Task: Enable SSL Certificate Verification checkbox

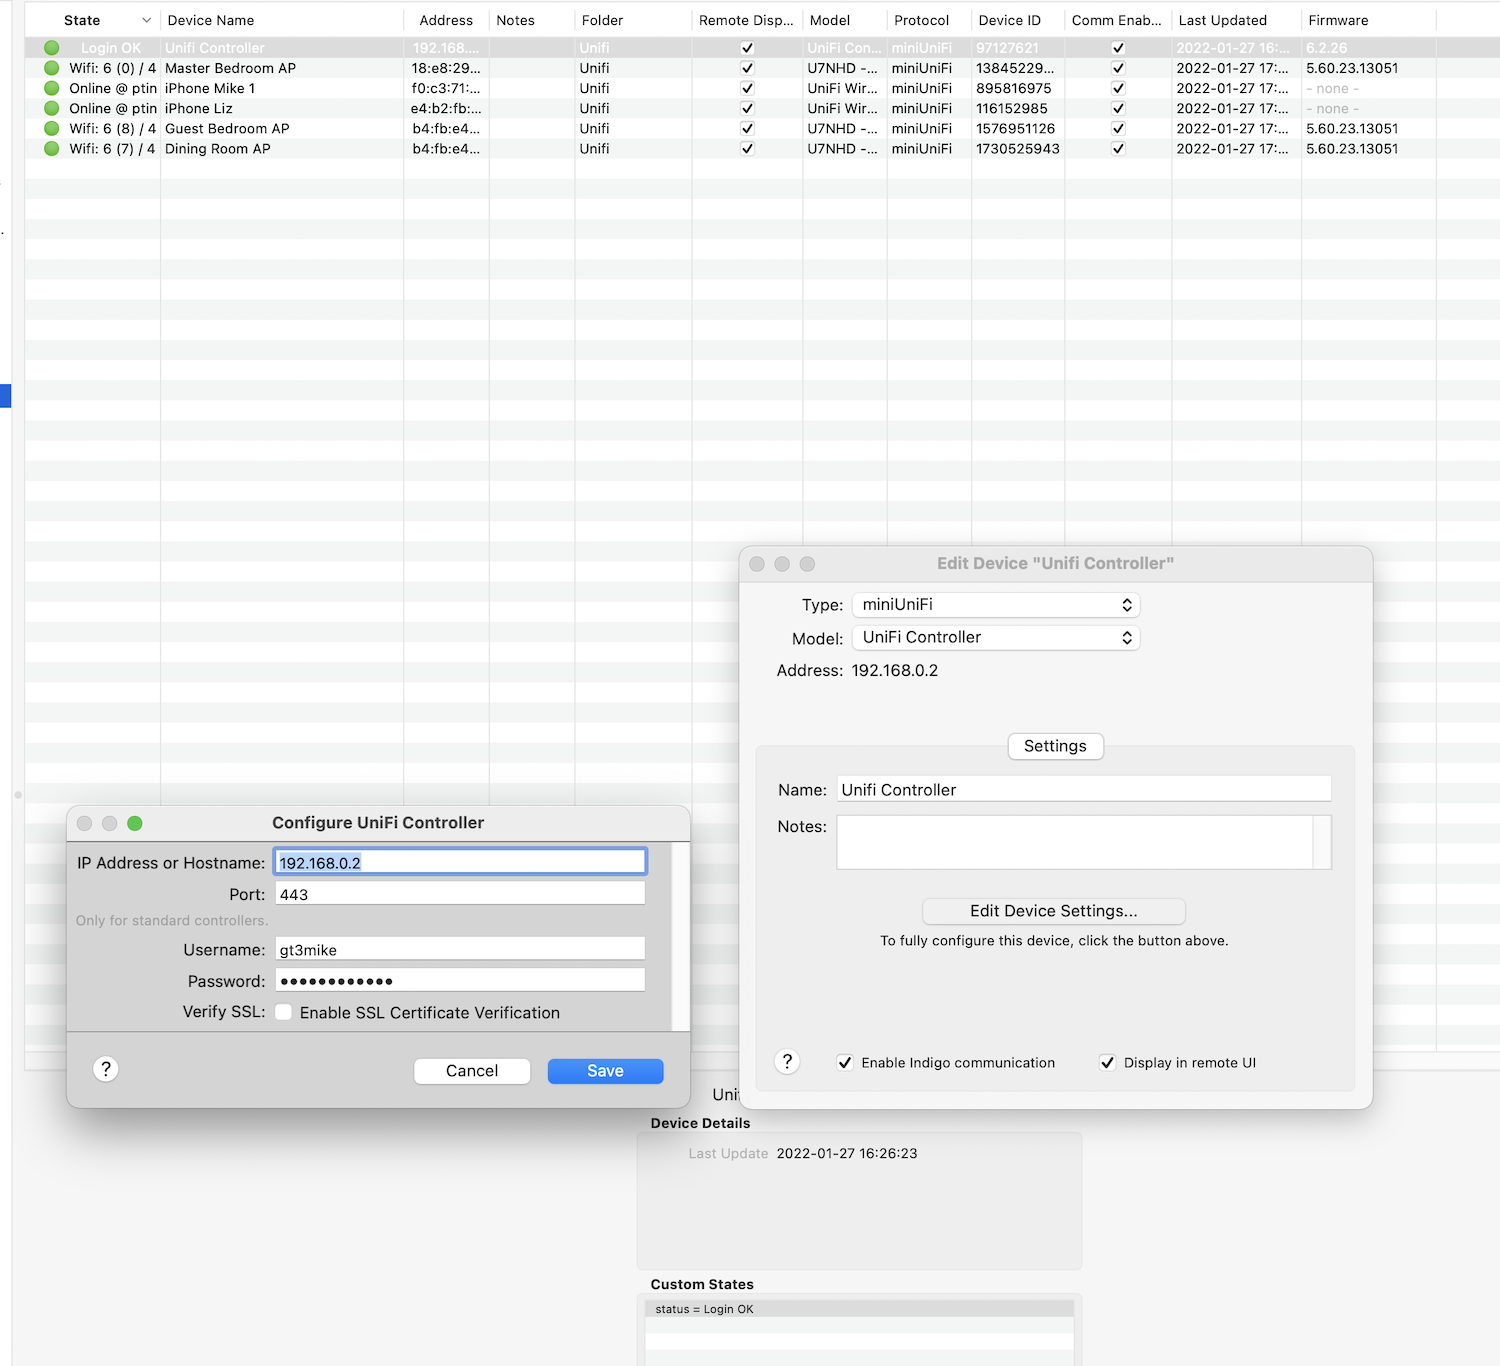Action: [284, 1012]
